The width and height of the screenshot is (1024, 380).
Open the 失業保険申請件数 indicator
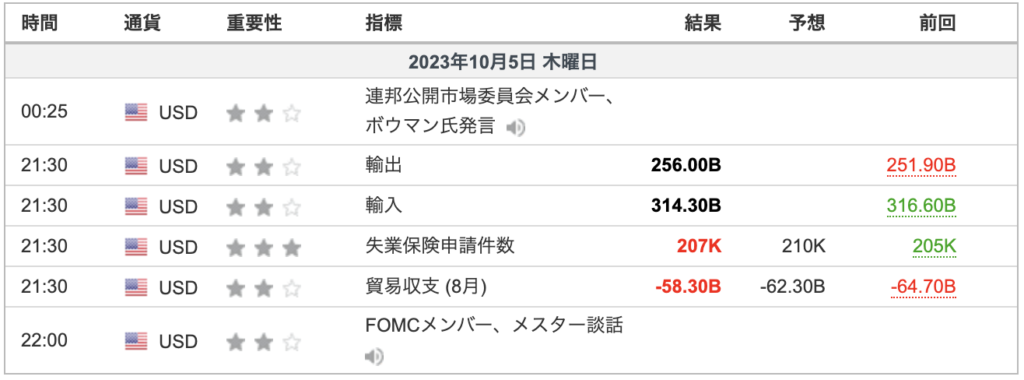point(440,246)
